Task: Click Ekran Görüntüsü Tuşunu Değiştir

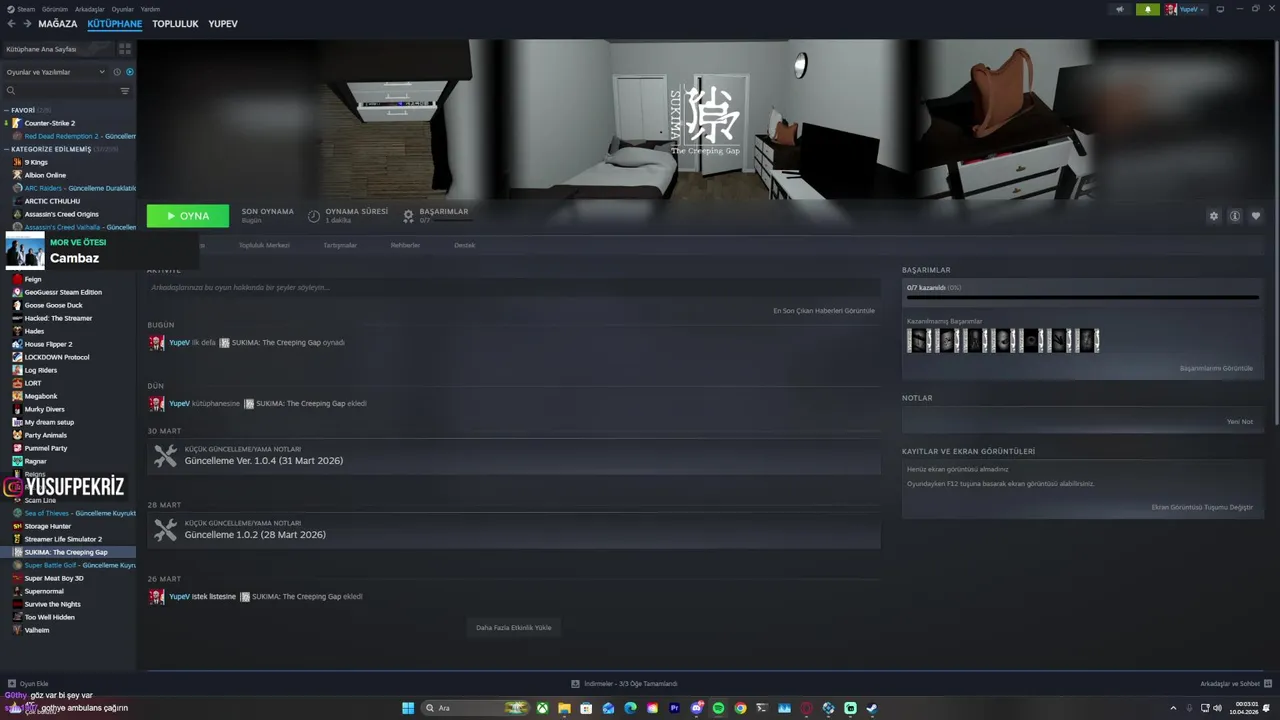Action: click(1202, 507)
